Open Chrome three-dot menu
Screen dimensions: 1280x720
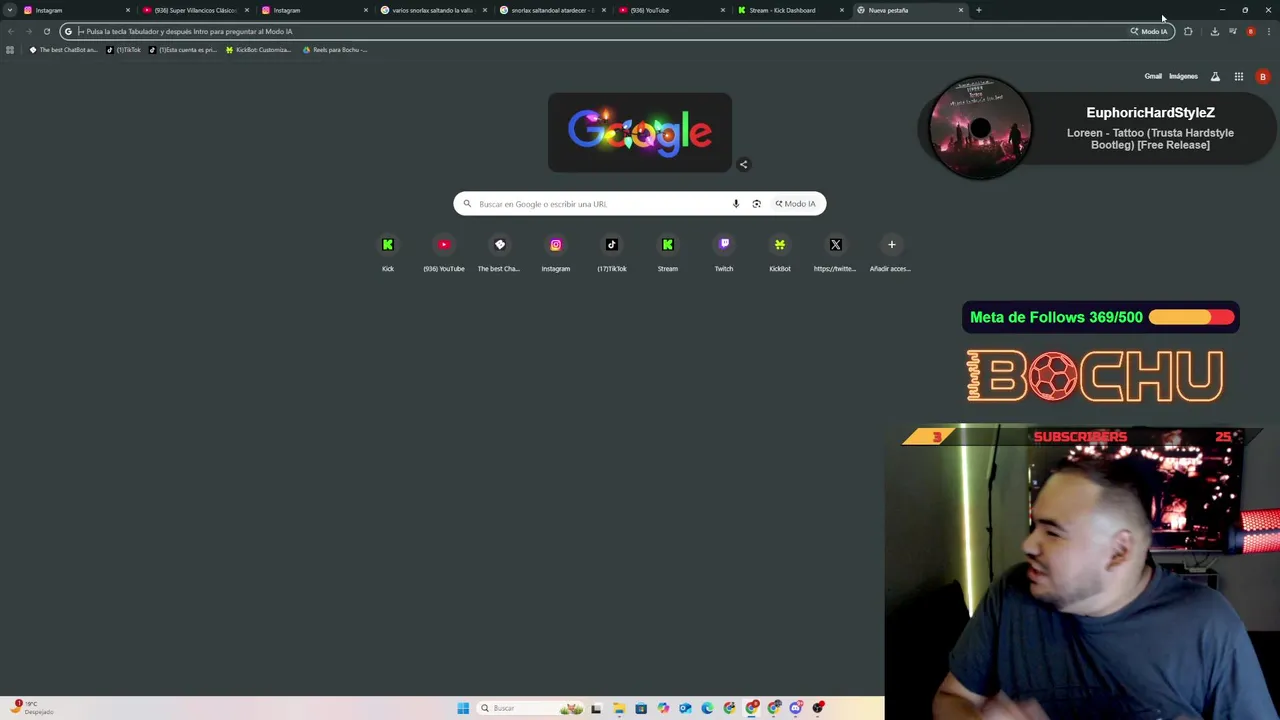1269,31
